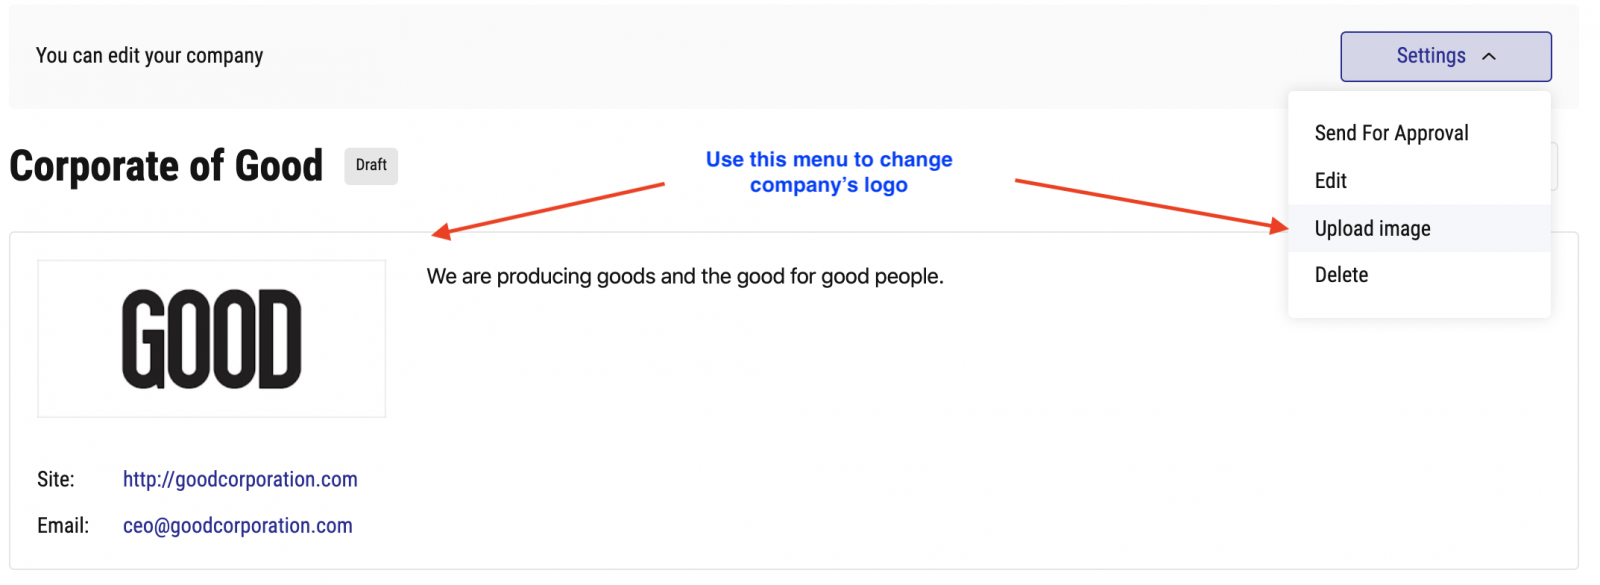Click the Draft status badge
Viewport: 1600px width, 585px height.
click(371, 165)
